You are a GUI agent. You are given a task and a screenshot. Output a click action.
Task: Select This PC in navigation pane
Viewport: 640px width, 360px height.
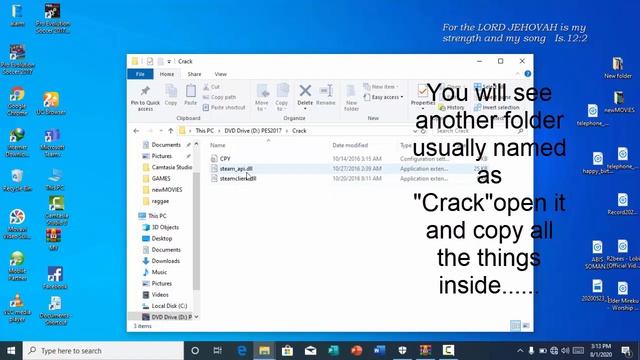pos(157,216)
